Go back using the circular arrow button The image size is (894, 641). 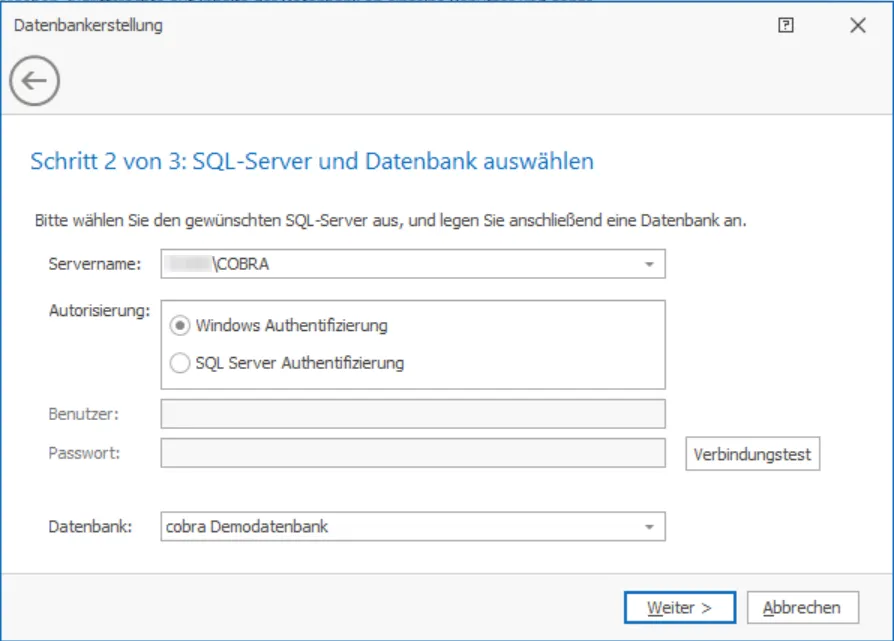(x=34, y=80)
